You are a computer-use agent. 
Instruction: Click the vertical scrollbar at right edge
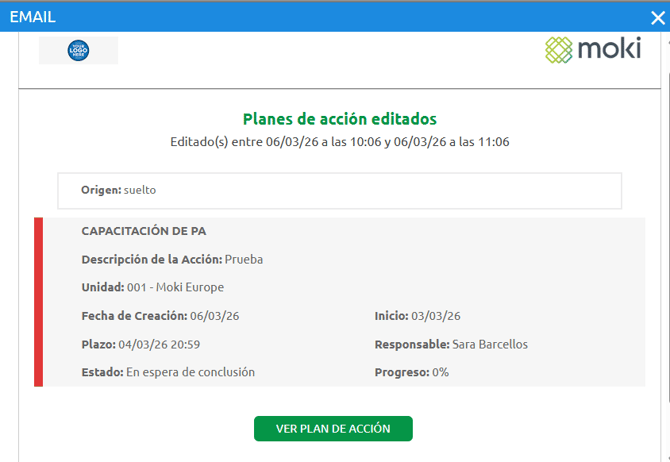pos(665,200)
